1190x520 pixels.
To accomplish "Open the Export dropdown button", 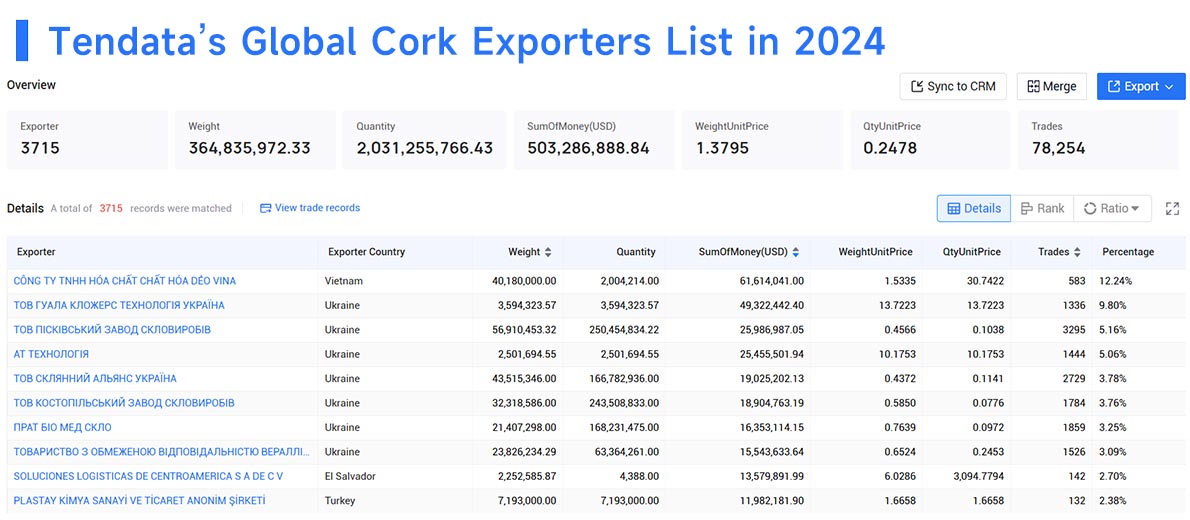I will [x=1141, y=87].
